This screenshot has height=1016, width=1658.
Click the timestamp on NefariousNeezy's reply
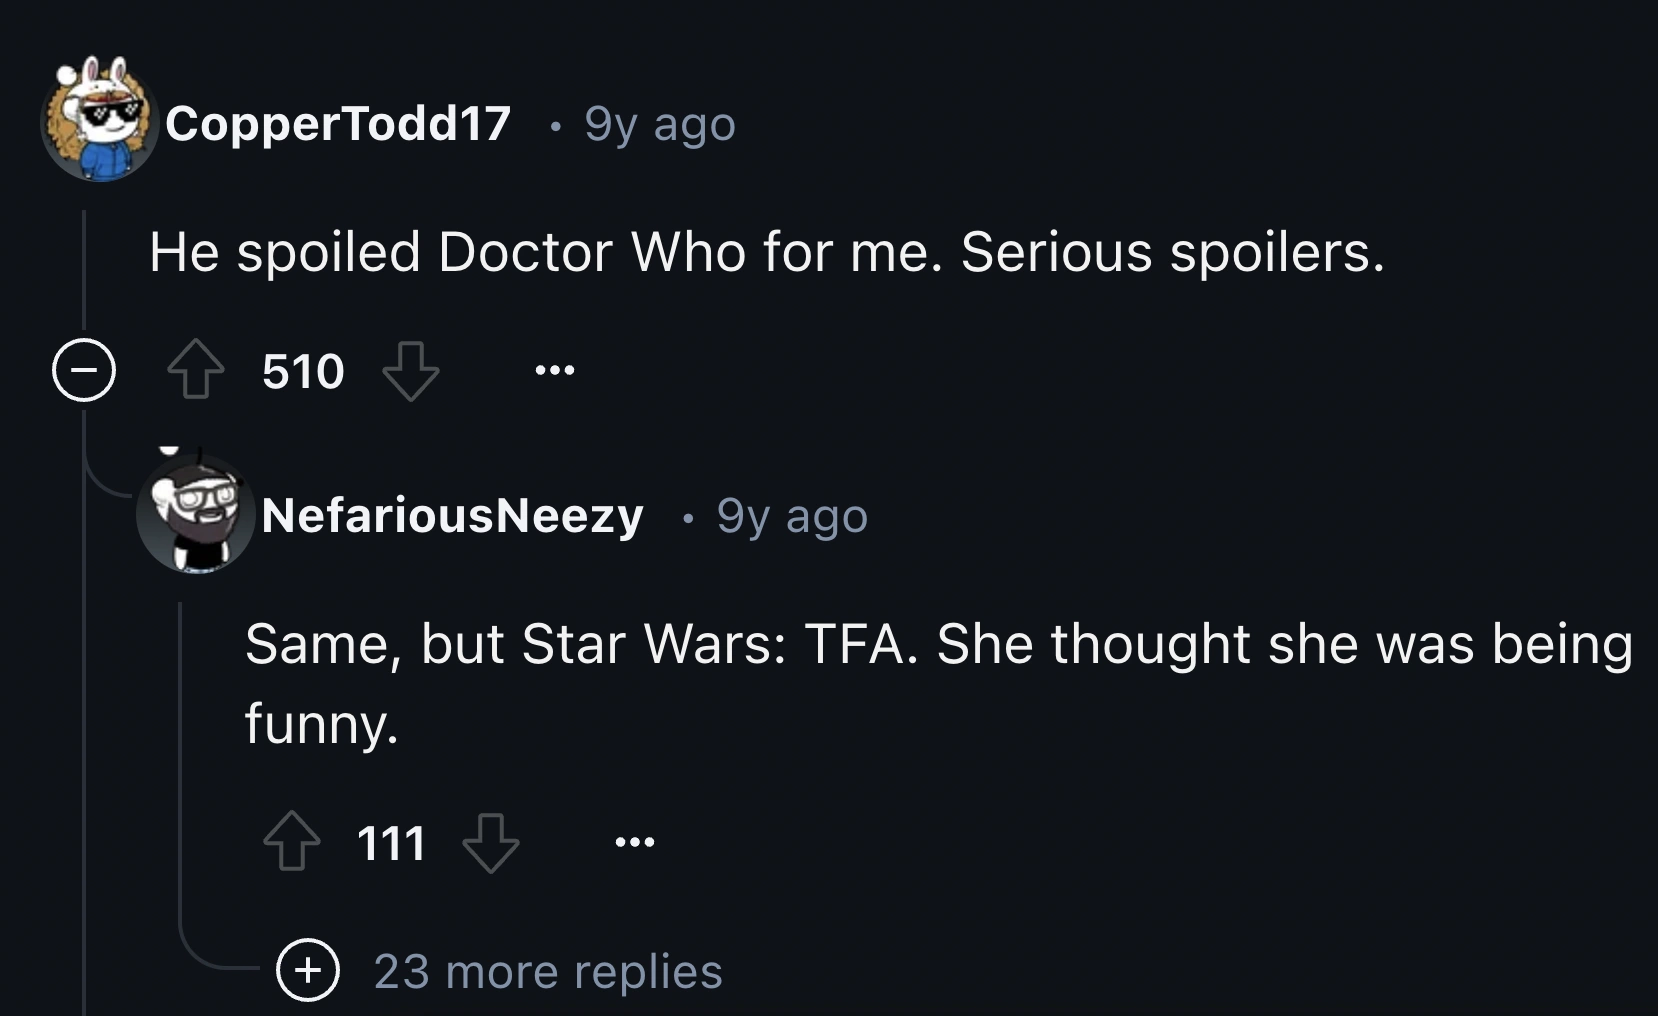(792, 516)
